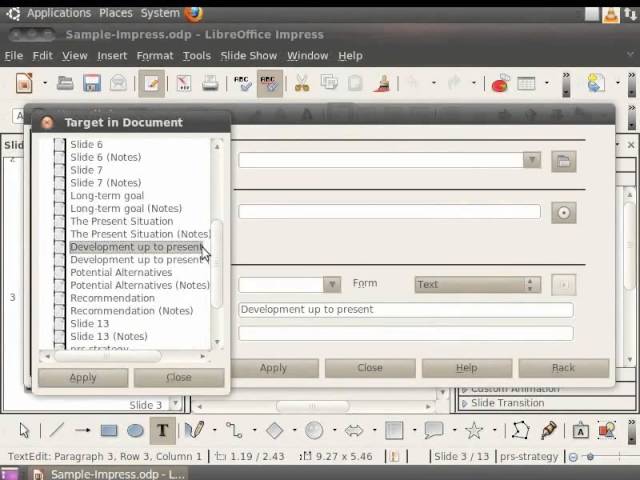640x480 pixels.
Task: Click Close in Target in Document dialog
Action: pyautogui.click(x=179, y=378)
